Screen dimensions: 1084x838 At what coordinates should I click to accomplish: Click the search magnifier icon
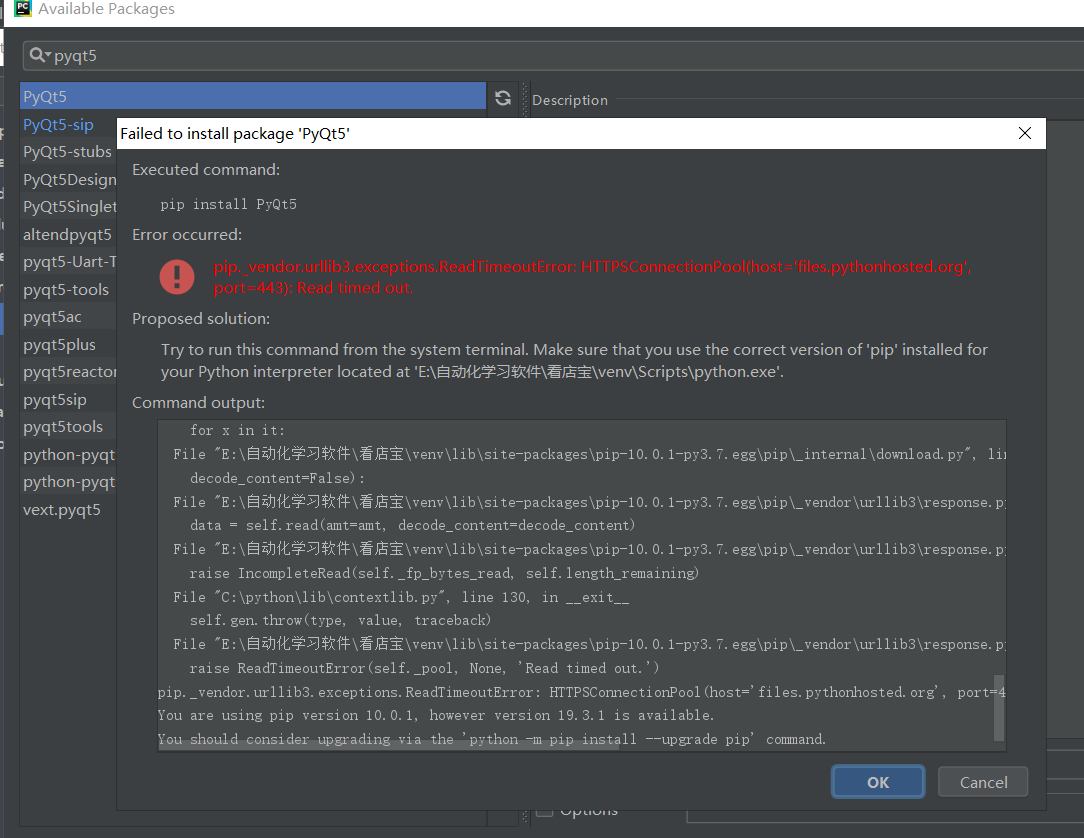point(38,55)
